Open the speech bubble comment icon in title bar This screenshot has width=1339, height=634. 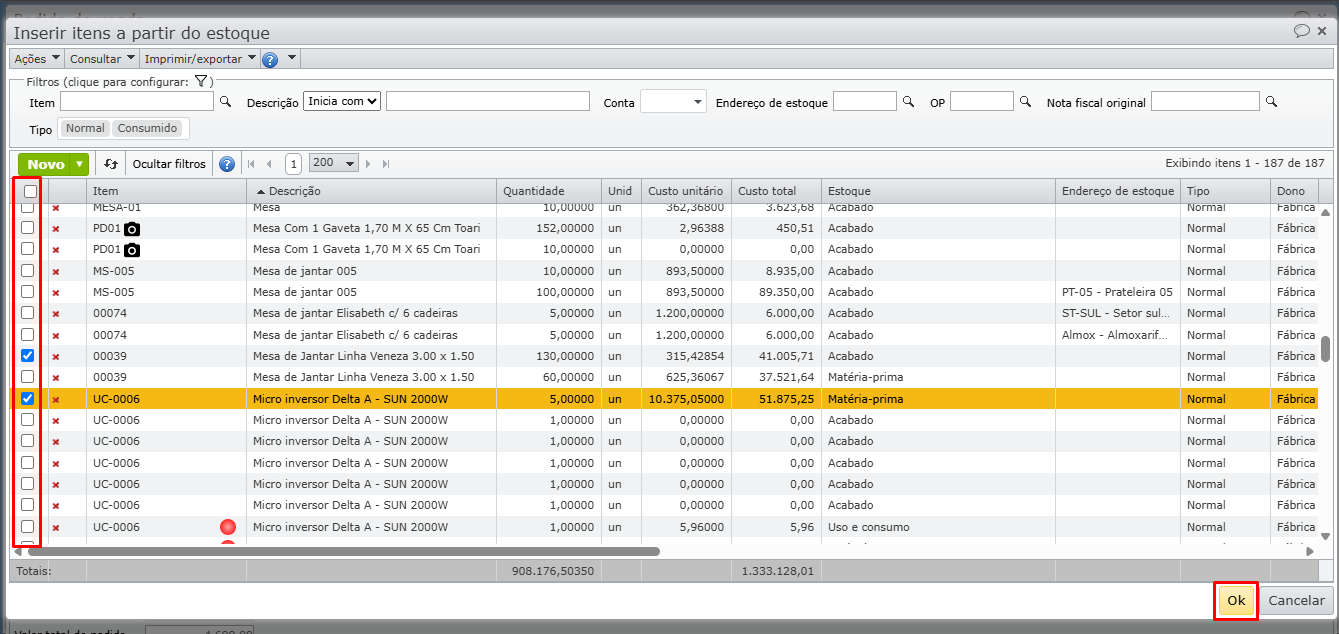1301,31
